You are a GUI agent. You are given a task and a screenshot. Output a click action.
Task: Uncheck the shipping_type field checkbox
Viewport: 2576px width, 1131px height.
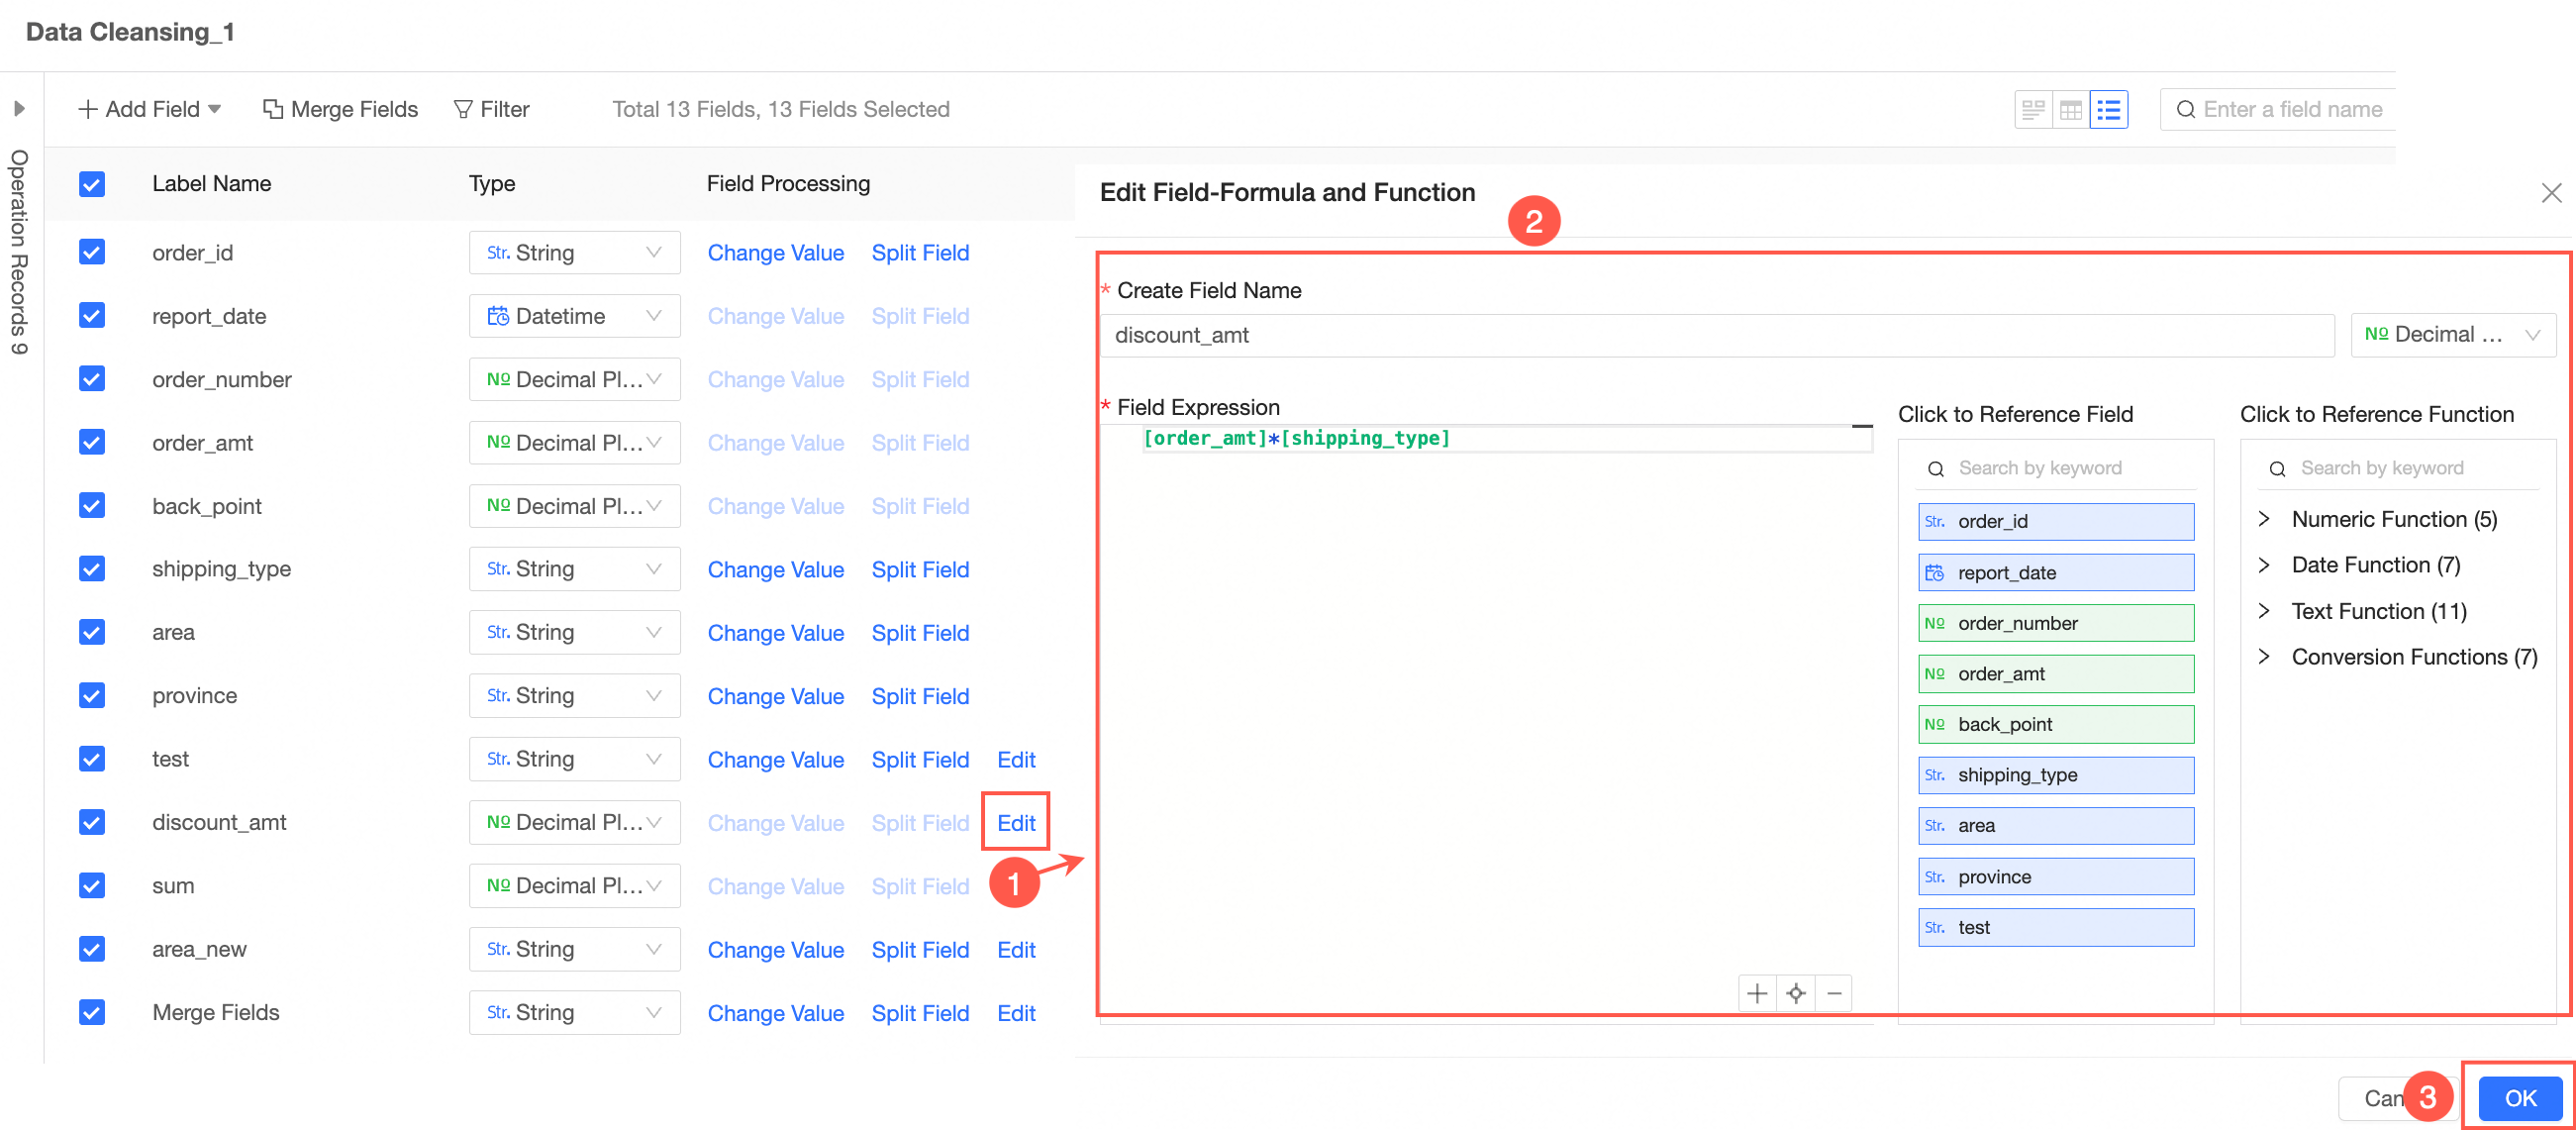(92, 569)
